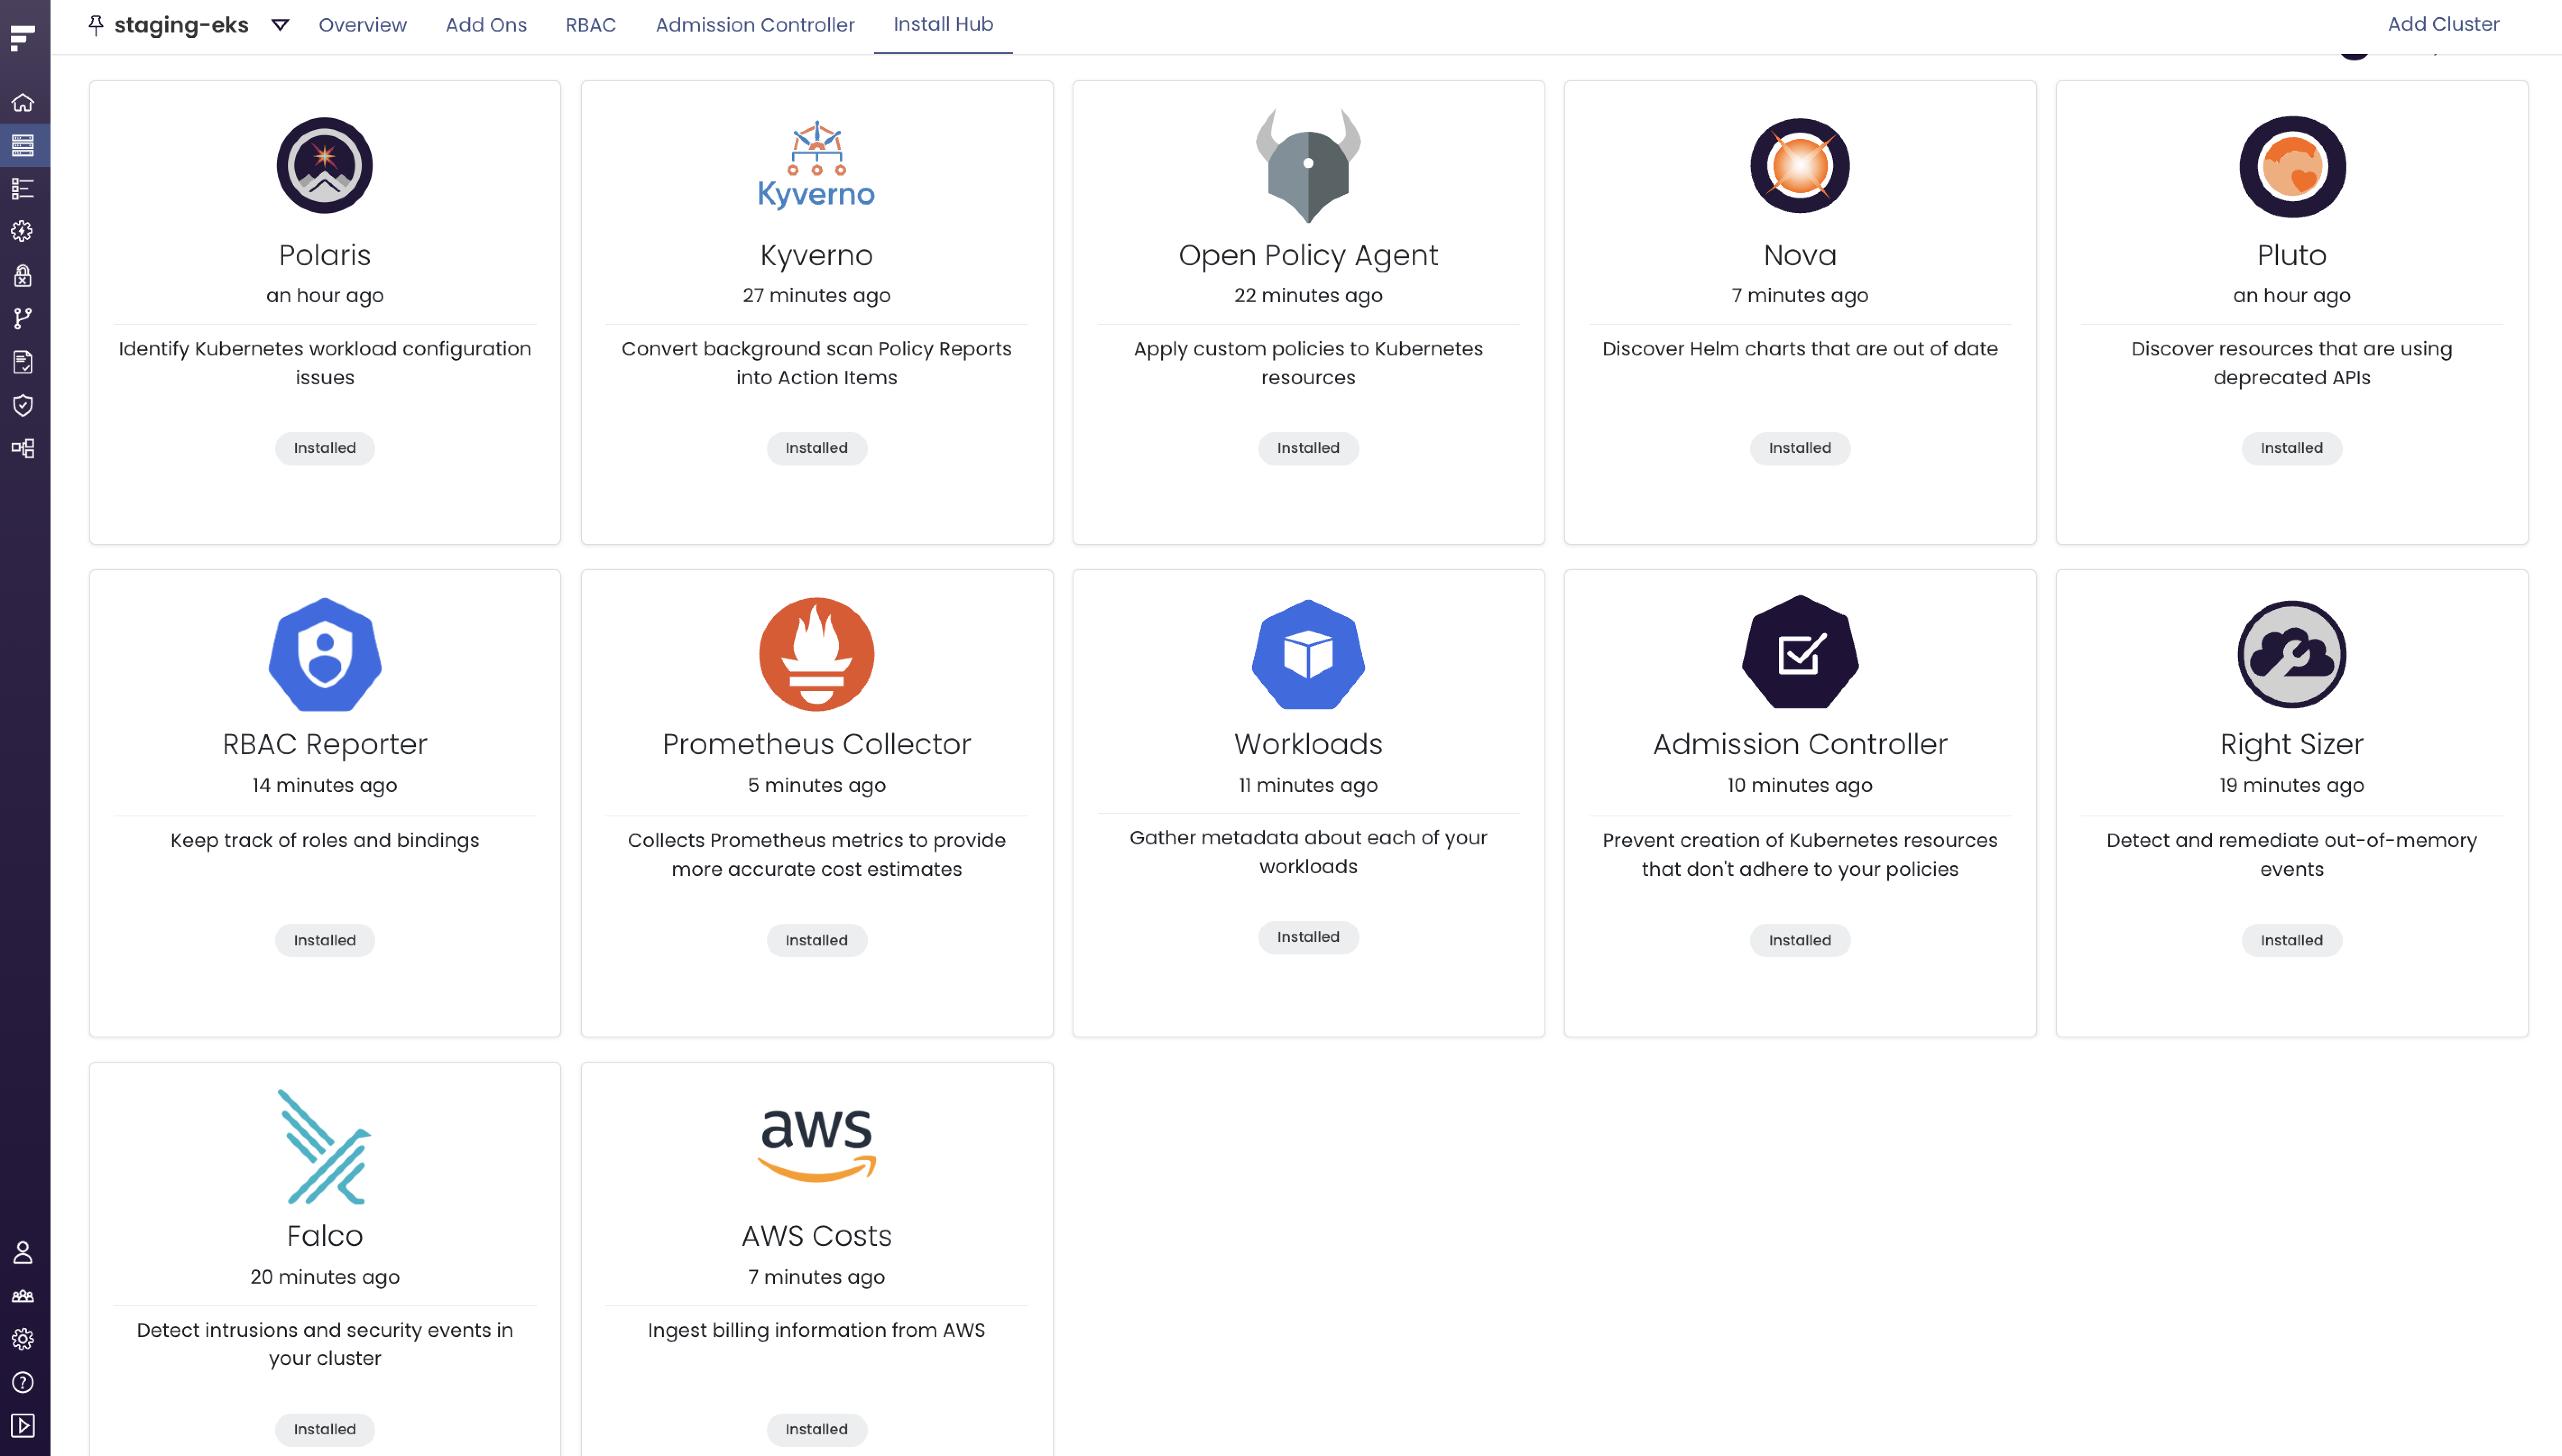Click Installed button on Admission Controller card
The width and height of the screenshot is (2562, 1456).
coord(1800,940)
